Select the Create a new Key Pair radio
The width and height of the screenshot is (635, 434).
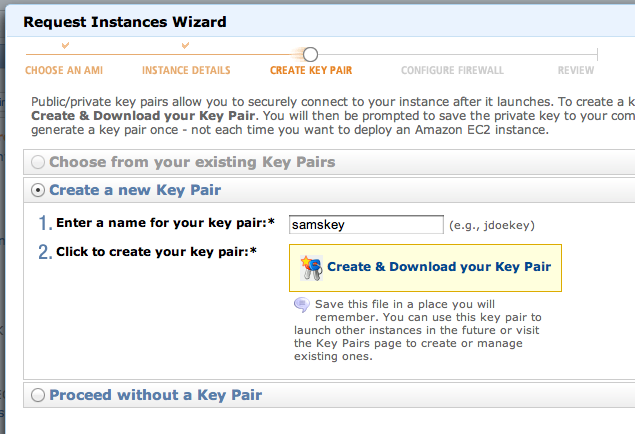point(38,190)
